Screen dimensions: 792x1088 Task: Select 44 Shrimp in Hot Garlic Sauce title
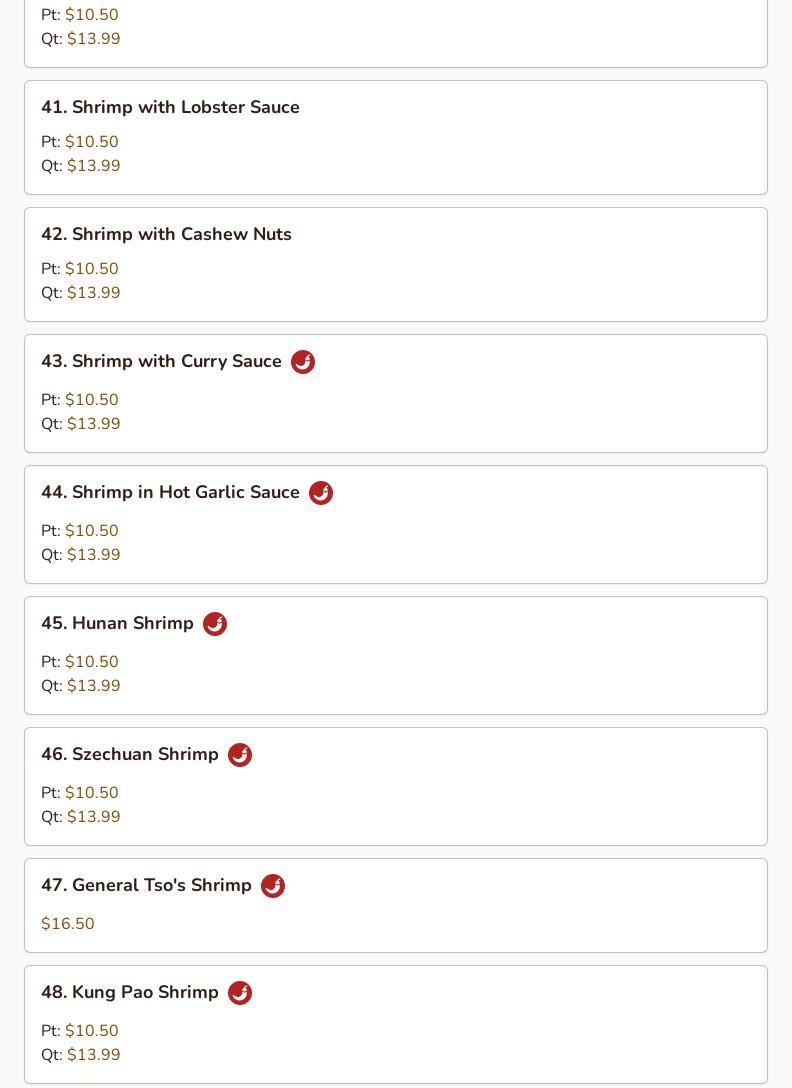click(170, 492)
